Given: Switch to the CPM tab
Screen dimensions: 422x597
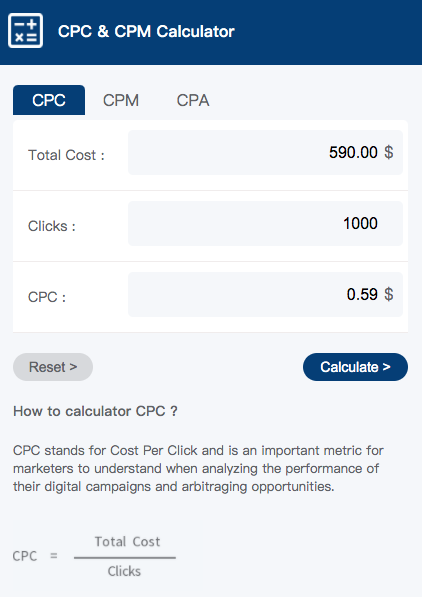Looking at the screenshot, I should pos(121,101).
